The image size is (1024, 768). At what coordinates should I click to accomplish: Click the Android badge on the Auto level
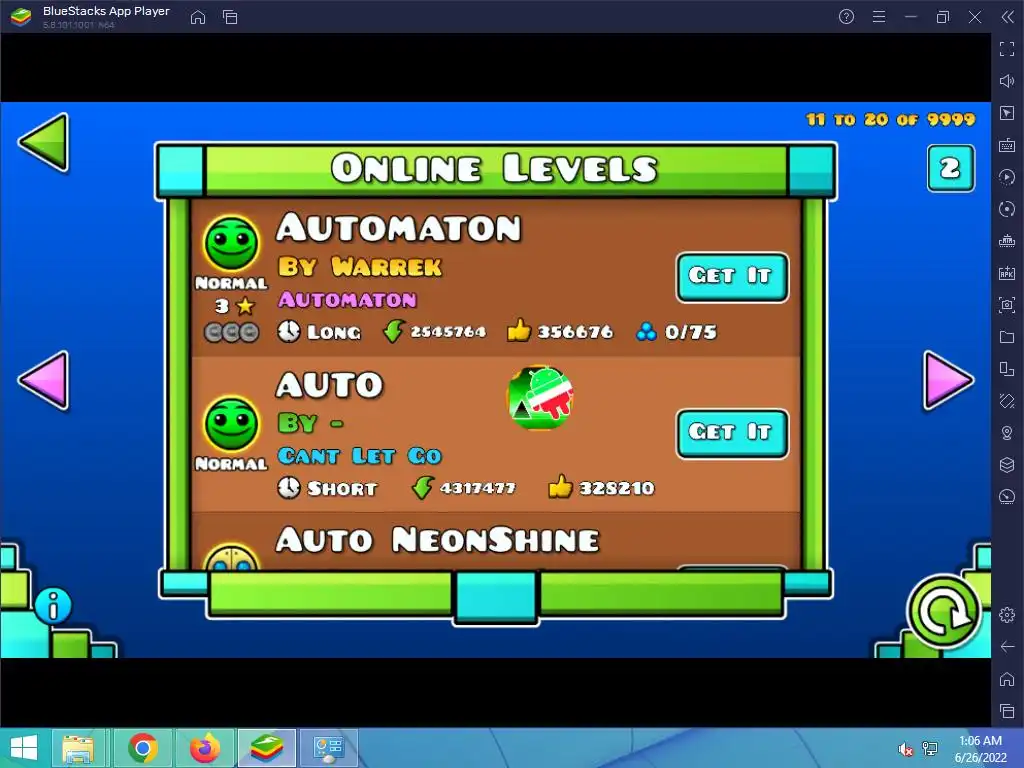pyautogui.click(x=541, y=398)
